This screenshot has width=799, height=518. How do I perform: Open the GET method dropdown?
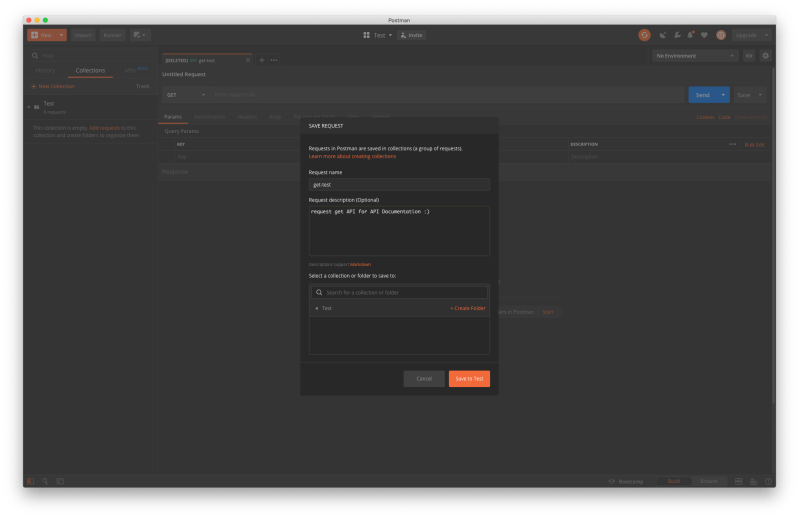(186, 95)
